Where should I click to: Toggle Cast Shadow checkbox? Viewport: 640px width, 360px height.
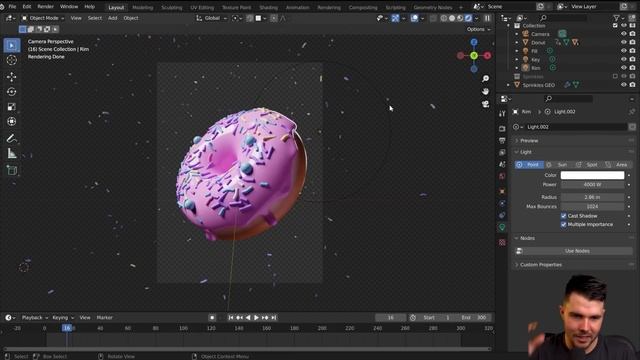point(564,216)
